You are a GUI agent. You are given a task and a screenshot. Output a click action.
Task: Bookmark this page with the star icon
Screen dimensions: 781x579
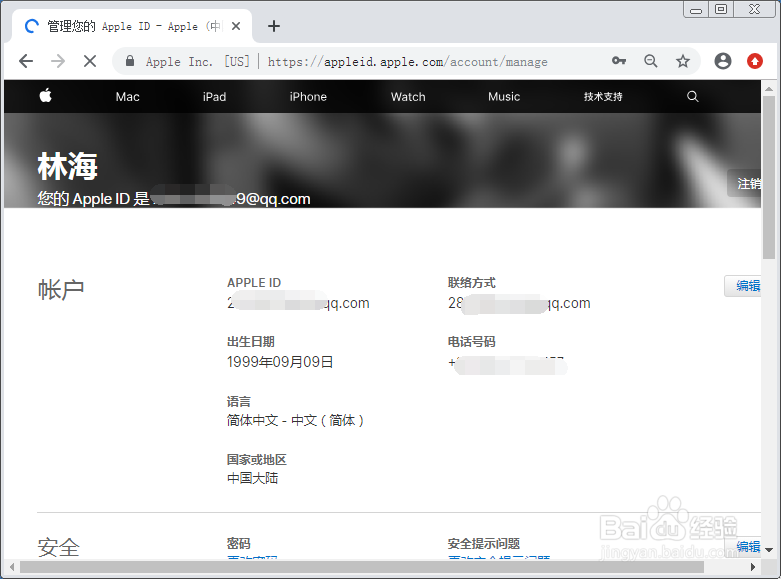683,61
